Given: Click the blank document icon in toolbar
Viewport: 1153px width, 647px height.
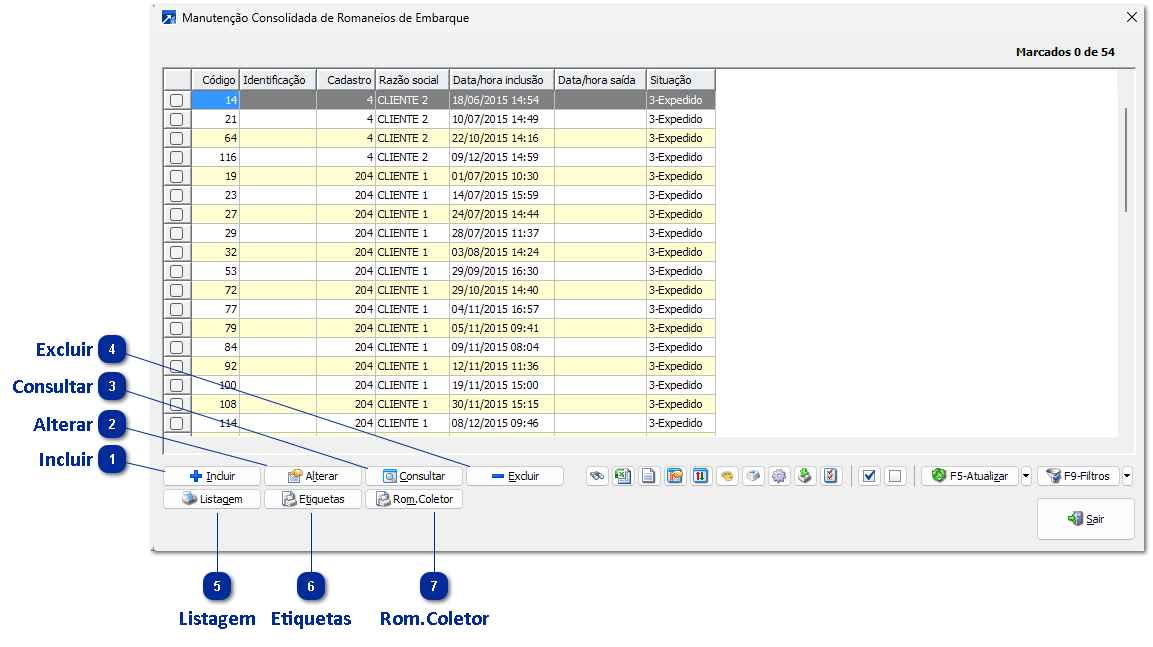Looking at the screenshot, I should [649, 476].
